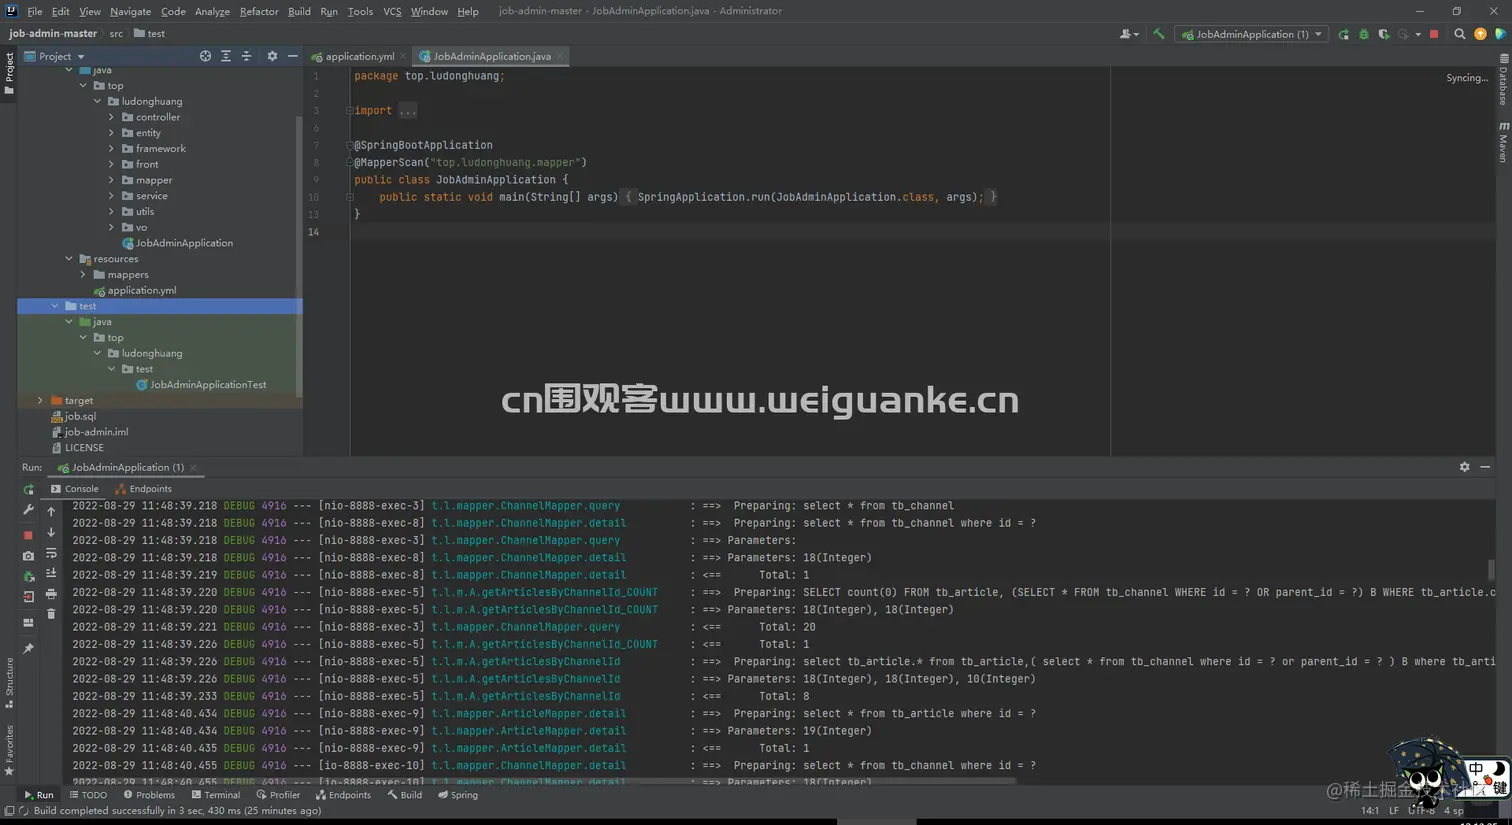
Task: Rerun JobAdminApplication from main toolbar
Action: pyautogui.click(x=1344, y=34)
